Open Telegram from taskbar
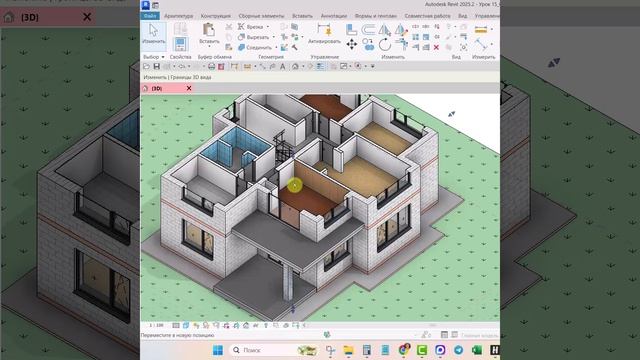Screen dimensions: 640x360 [x=458, y=350]
